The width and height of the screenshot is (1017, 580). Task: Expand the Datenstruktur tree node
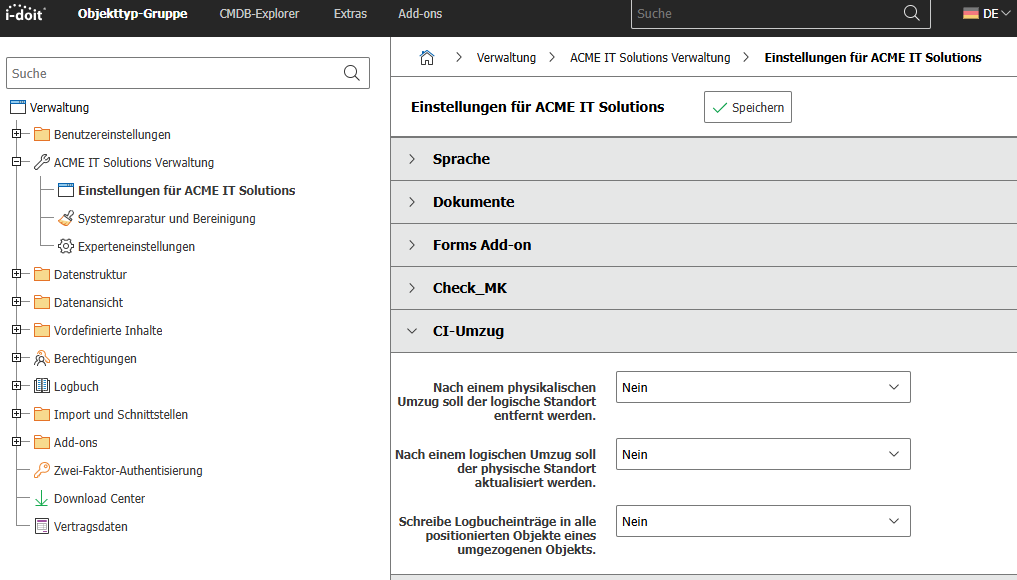point(17,274)
